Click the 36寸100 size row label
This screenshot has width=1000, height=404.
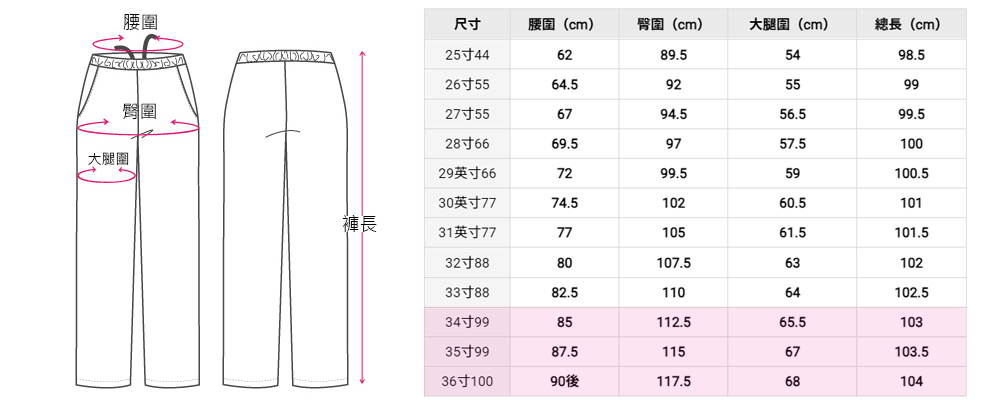[x=467, y=381]
